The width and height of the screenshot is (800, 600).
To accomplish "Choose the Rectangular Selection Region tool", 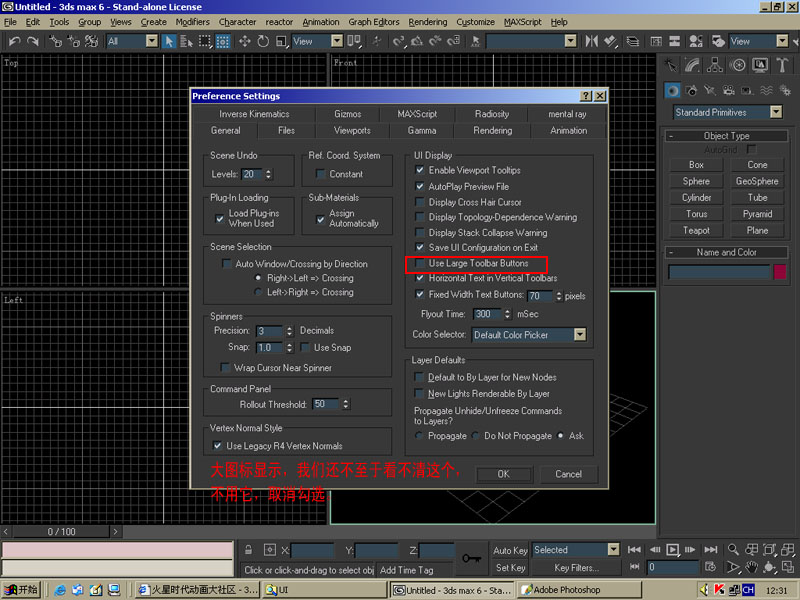I will coord(205,41).
